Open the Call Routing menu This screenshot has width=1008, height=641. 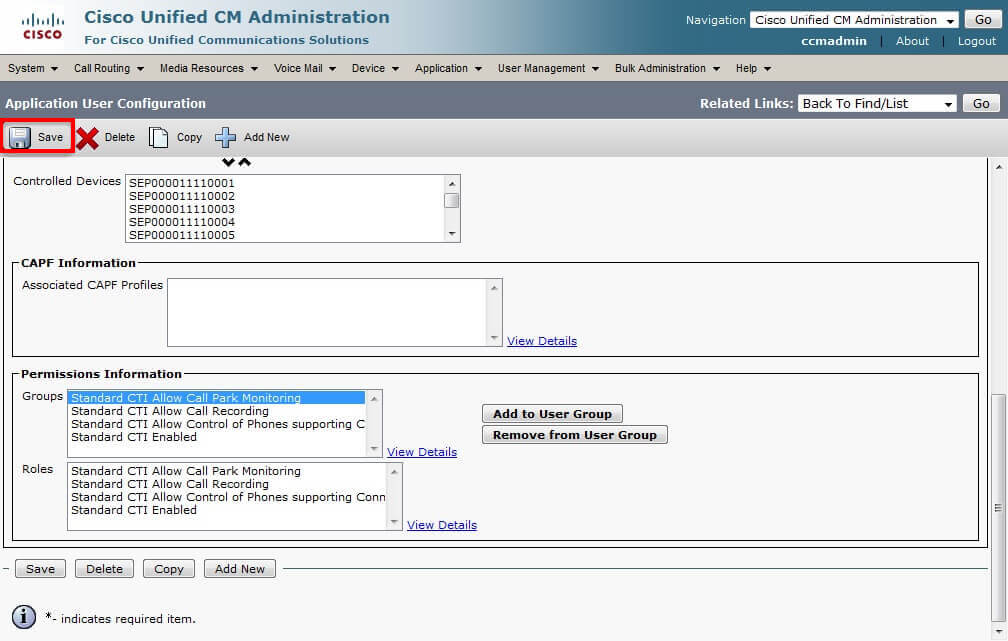[109, 68]
